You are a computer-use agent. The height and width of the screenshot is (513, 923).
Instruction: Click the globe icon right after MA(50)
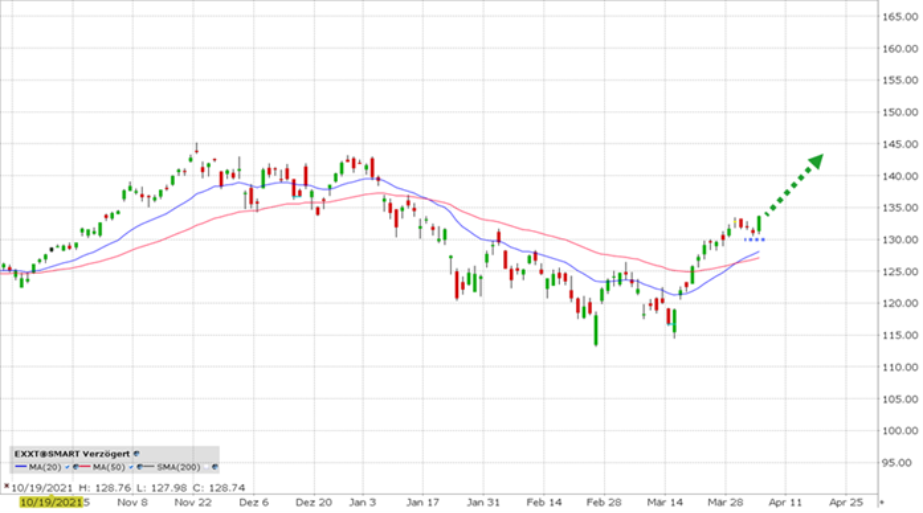140,466
